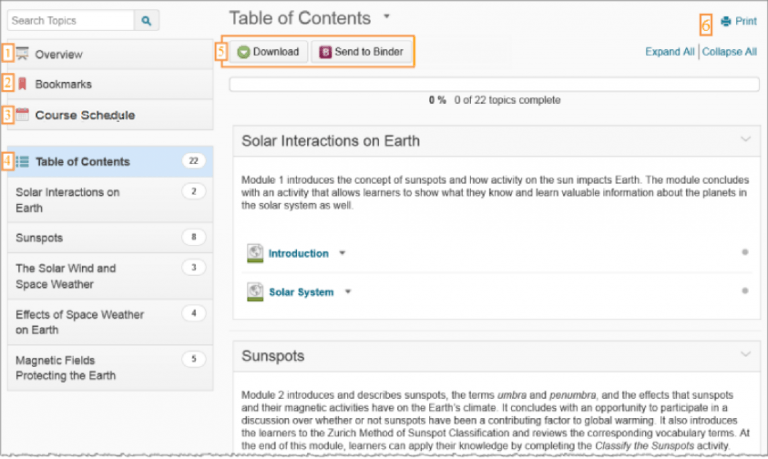Viewport: 768px width, 459px height.
Task: Click the Solar System topic page icon
Action: click(x=255, y=292)
